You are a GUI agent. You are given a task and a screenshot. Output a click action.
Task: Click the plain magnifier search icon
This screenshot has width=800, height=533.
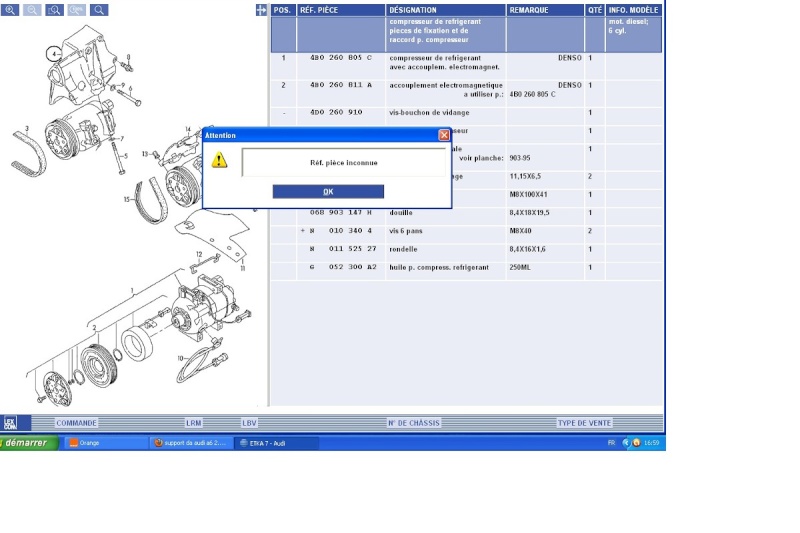pyautogui.click(x=99, y=10)
